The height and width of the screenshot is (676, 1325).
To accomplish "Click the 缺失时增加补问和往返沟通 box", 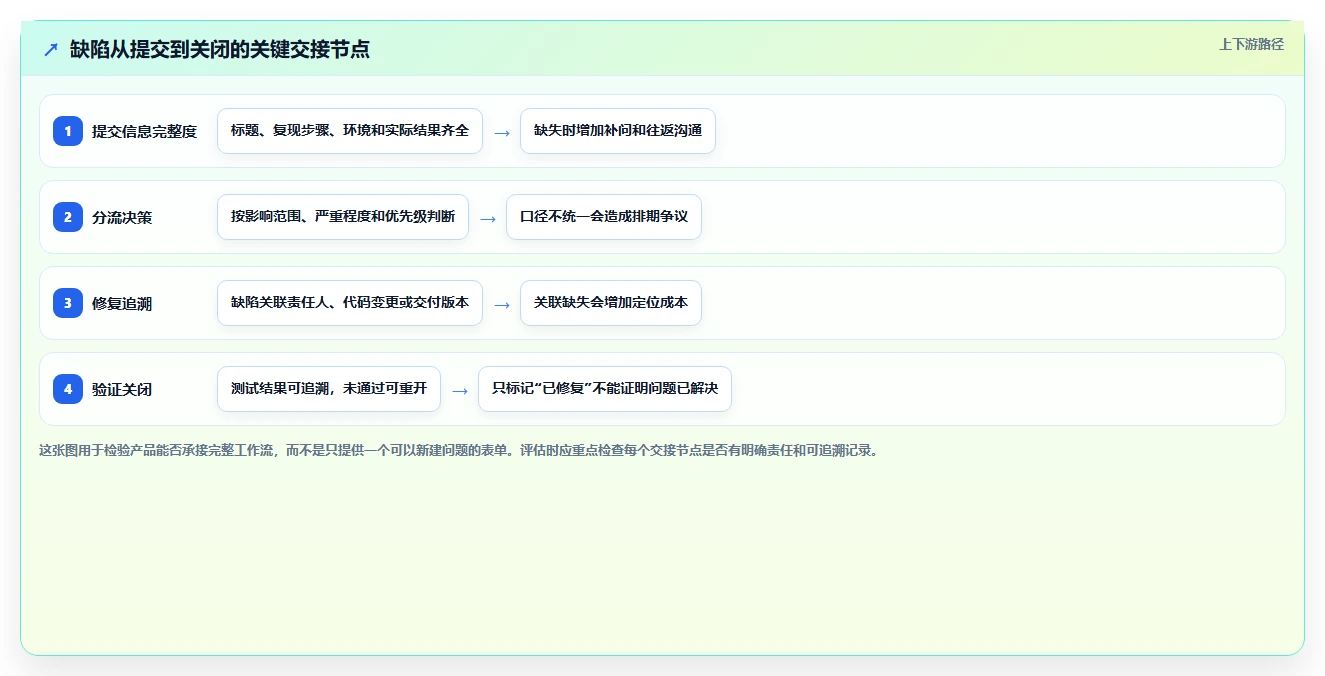I will coord(618,131).
